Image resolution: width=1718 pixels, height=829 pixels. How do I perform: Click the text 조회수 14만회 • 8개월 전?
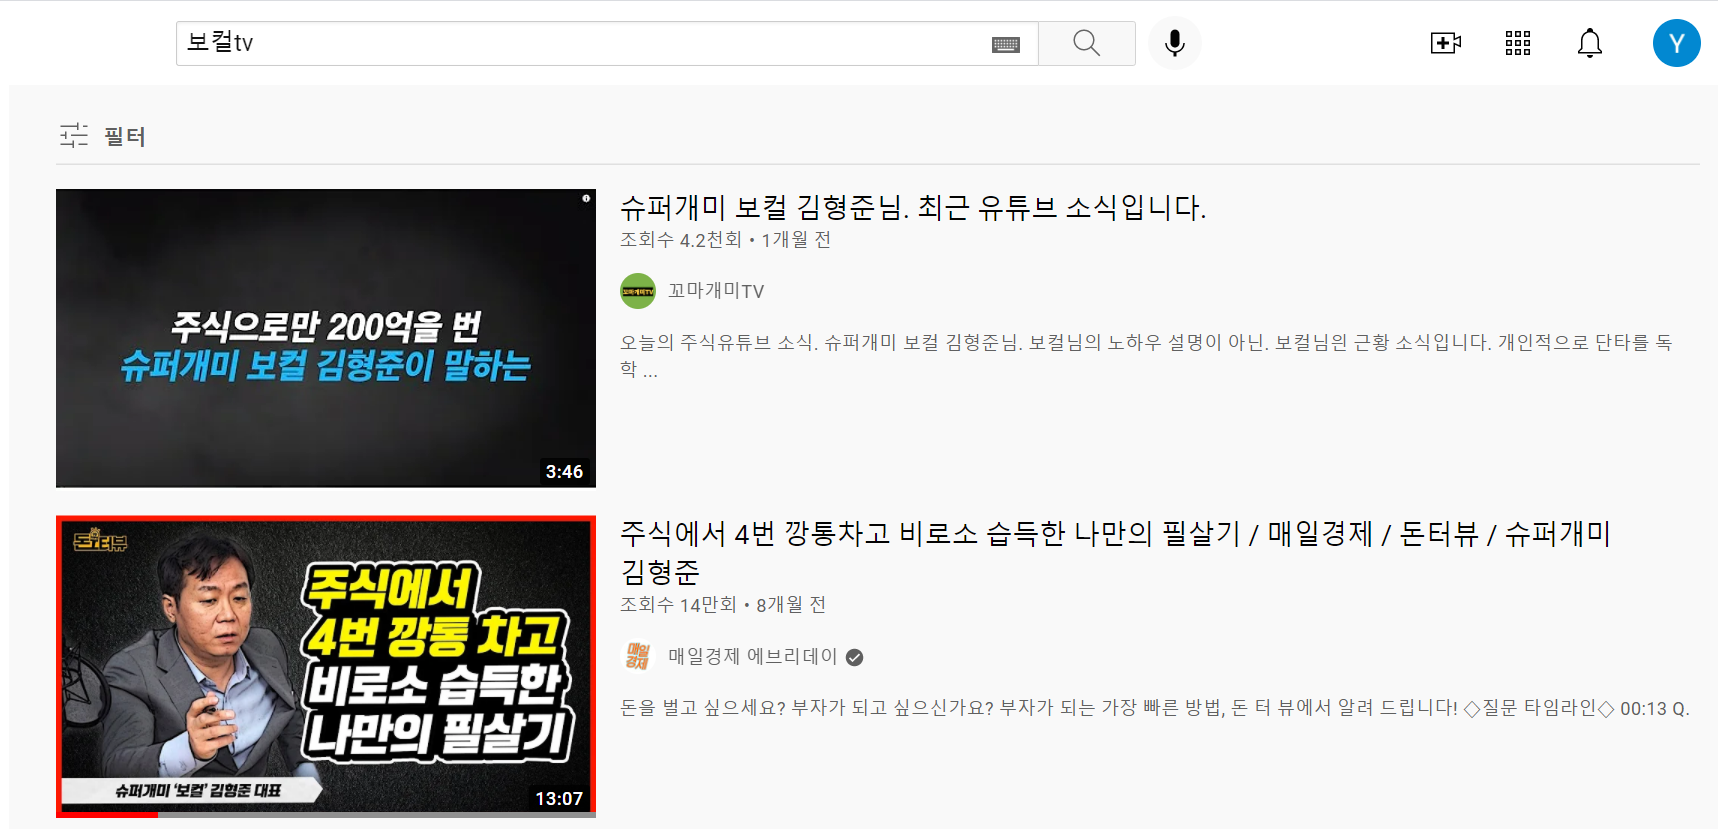pos(723,605)
